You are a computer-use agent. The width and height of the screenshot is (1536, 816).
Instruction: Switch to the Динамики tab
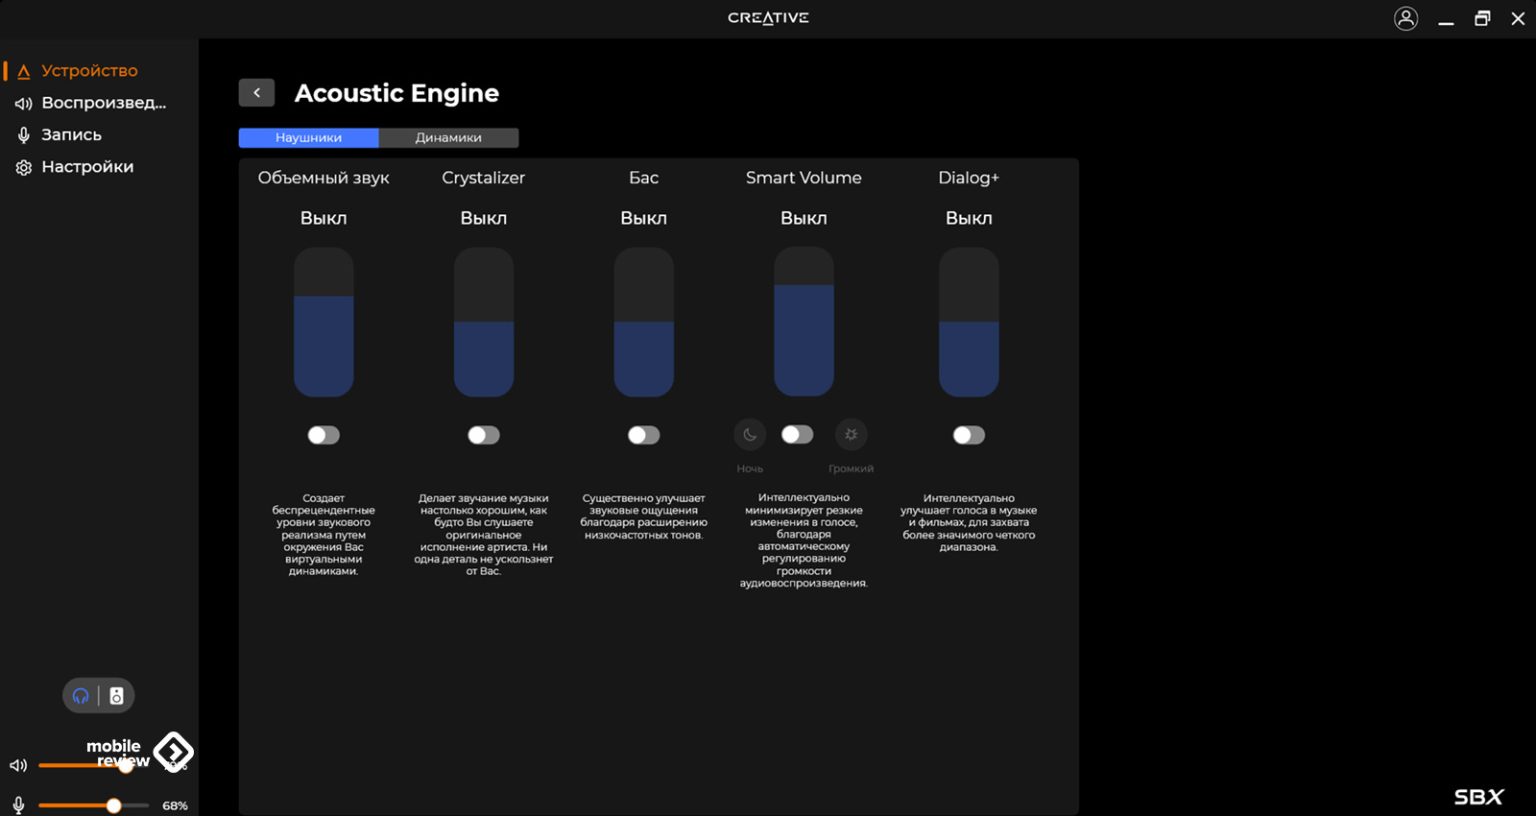tap(448, 138)
